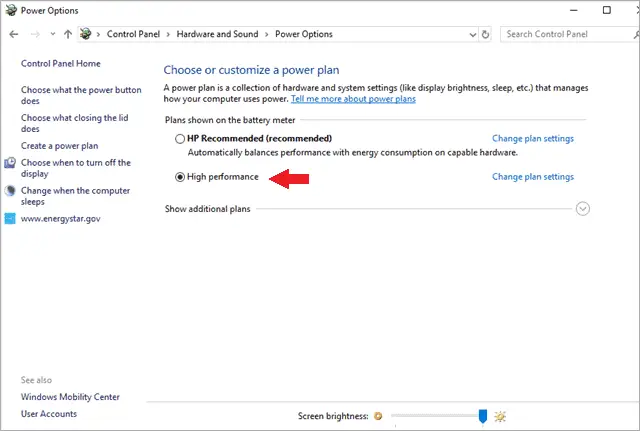Click the Power Options title bar icon
The image size is (640, 431).
11,10
